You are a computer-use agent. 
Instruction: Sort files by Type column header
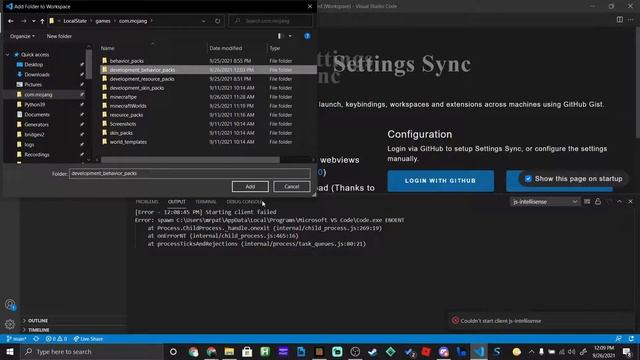point(275,48)
